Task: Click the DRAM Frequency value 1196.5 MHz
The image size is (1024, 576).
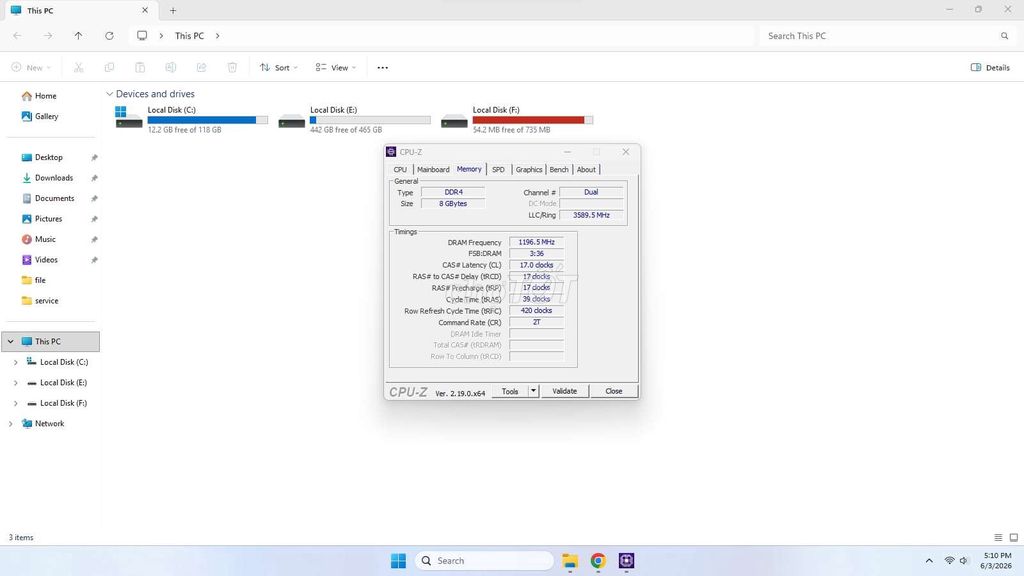Action: click(x=536, y=242)
